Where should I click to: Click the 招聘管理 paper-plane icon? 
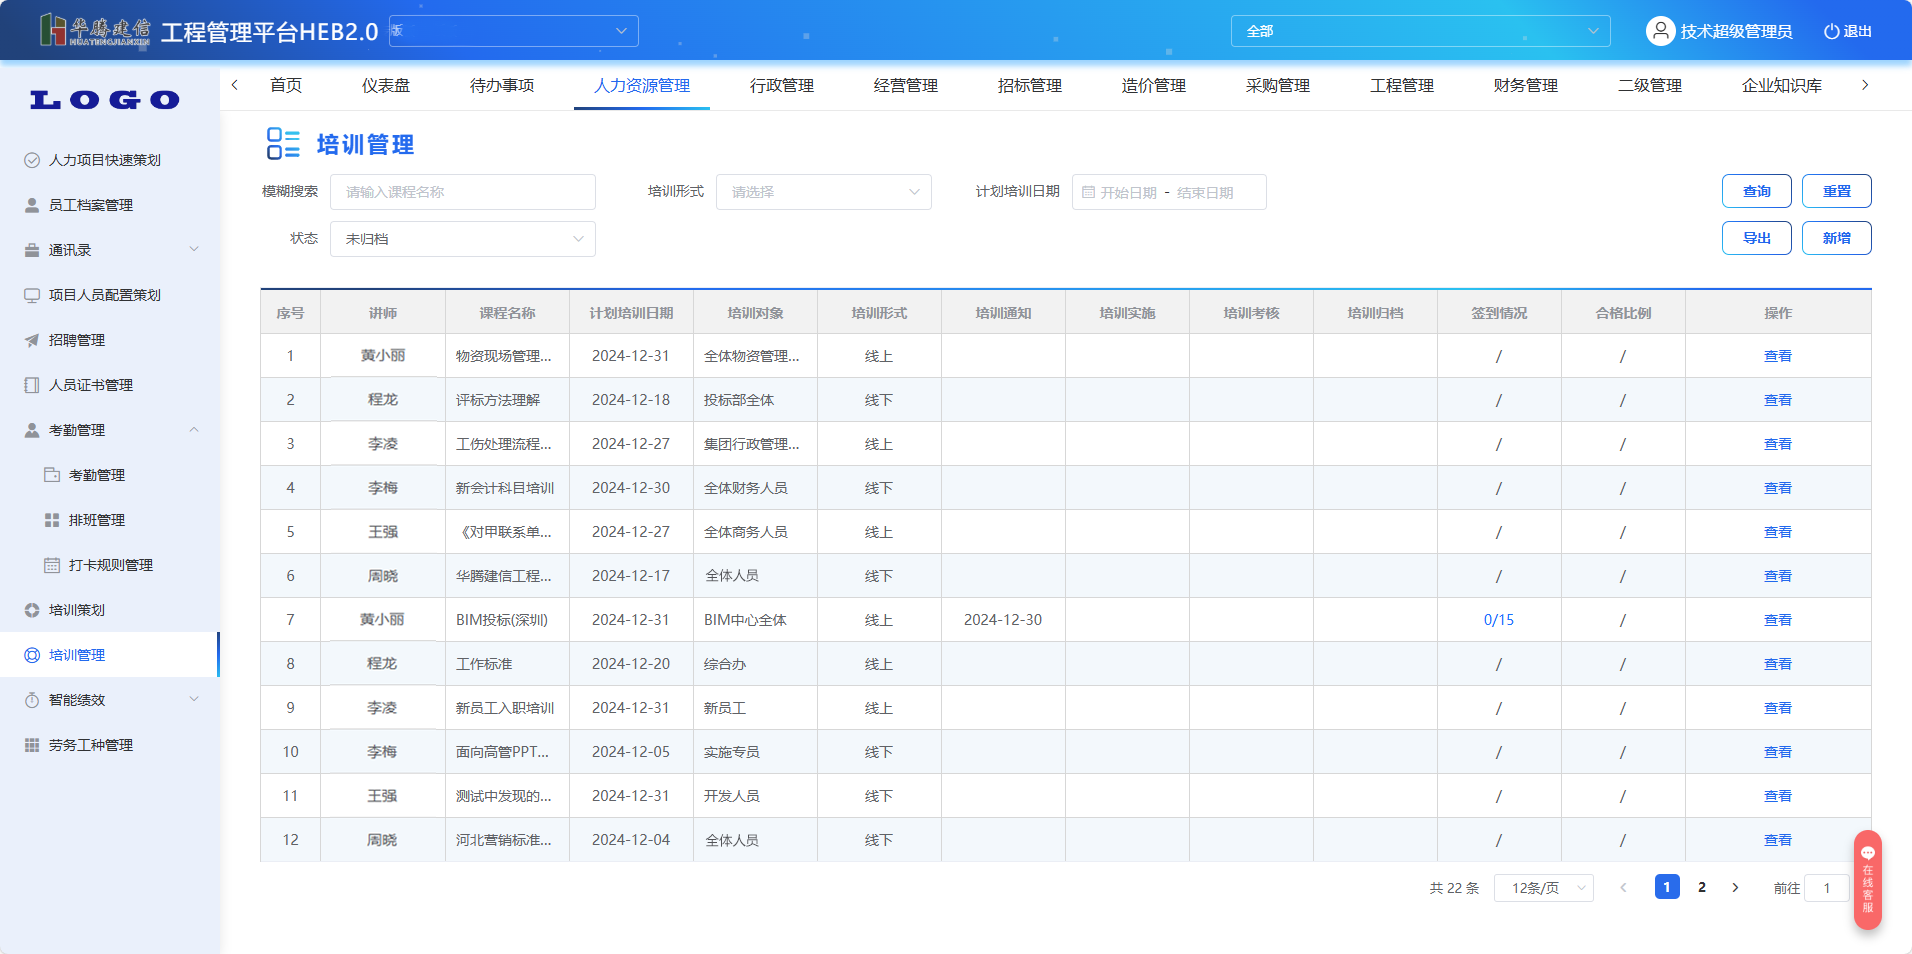pos(32,340)
